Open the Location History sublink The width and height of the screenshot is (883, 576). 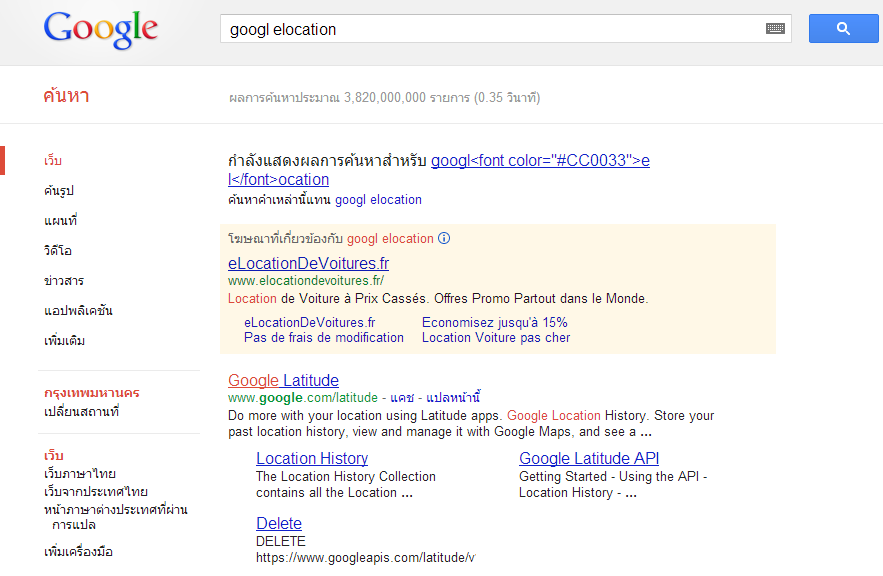[312, 459]
